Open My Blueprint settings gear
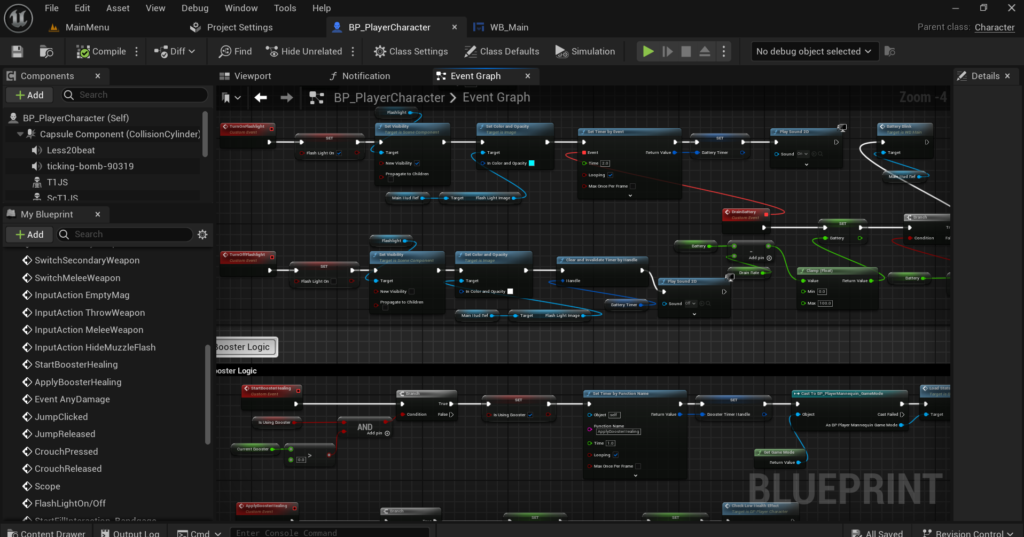1024x537 pixels. click(202, 234)
